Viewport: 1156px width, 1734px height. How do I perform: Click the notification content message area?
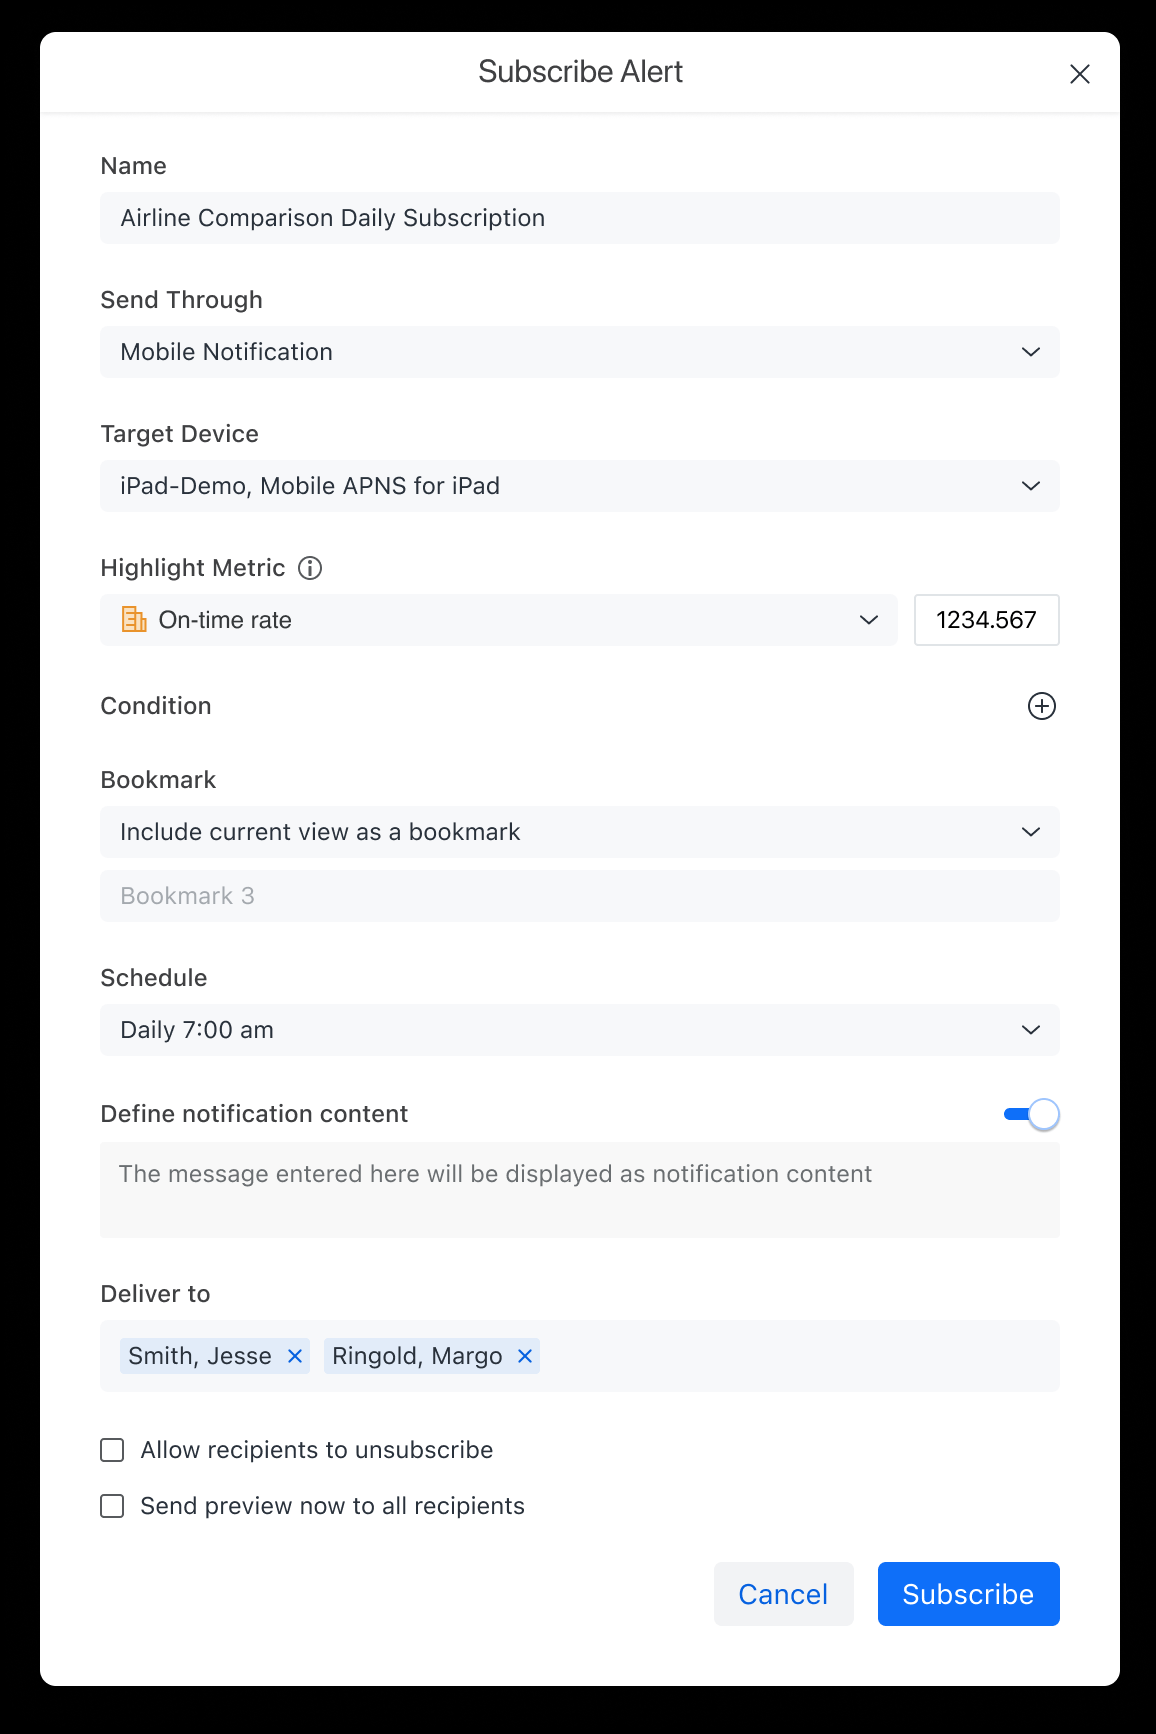(579, 1190)
